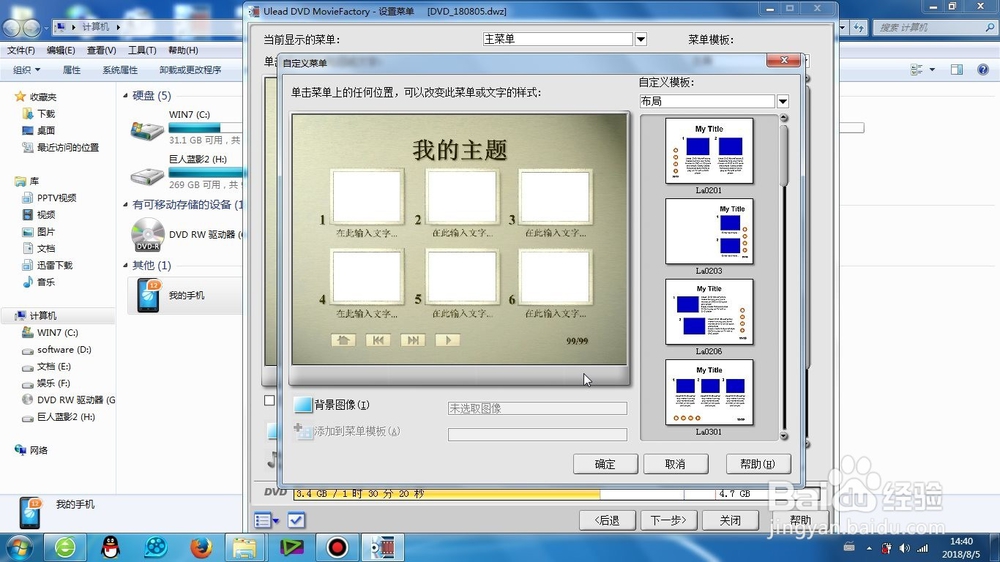
Task: Click the 未选取图像 image path field
Action: coord(537,408)
